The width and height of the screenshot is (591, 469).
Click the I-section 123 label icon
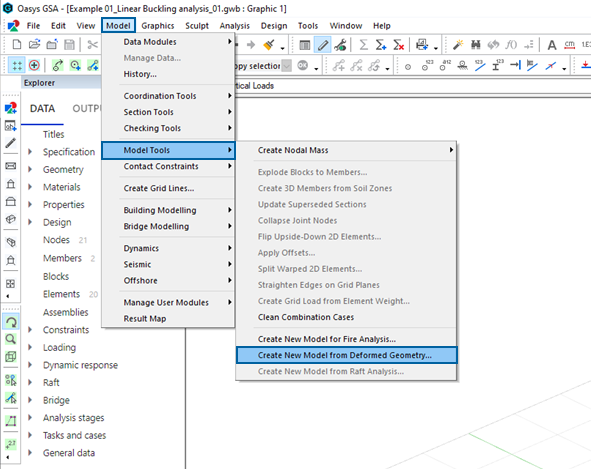pyautogui.click(x=498, y=65)
